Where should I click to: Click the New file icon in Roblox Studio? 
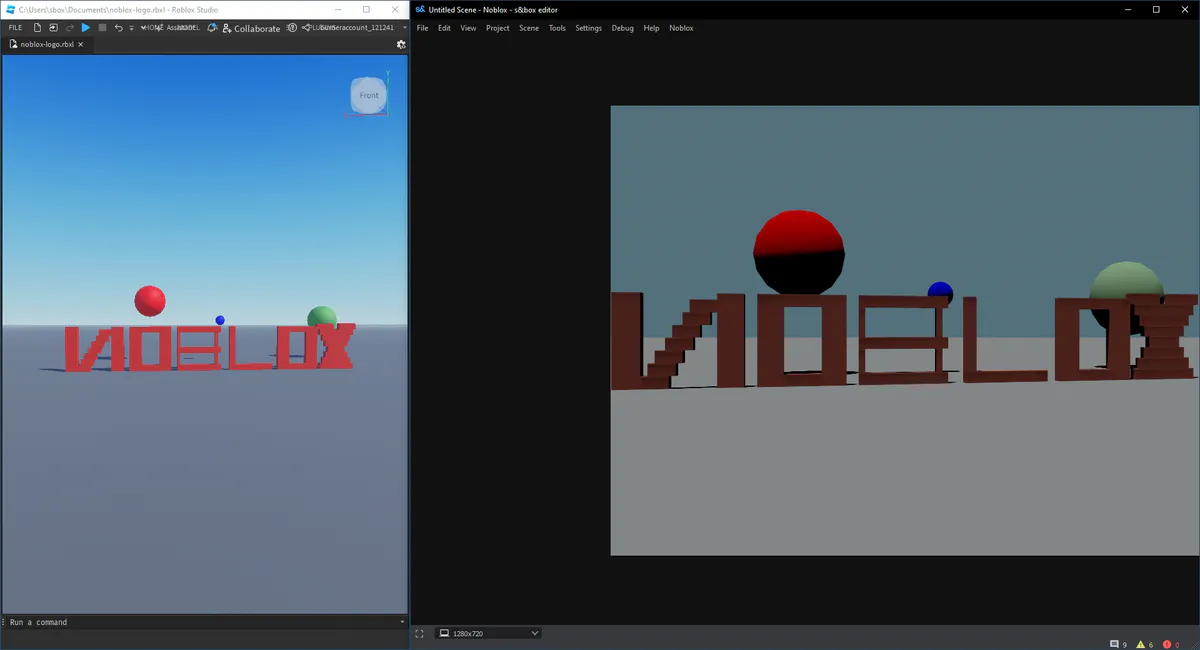(x=38, y=28)
